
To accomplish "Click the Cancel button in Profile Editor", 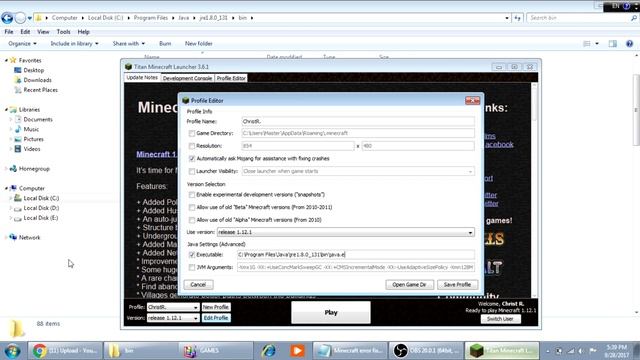I will coord(198,284).
